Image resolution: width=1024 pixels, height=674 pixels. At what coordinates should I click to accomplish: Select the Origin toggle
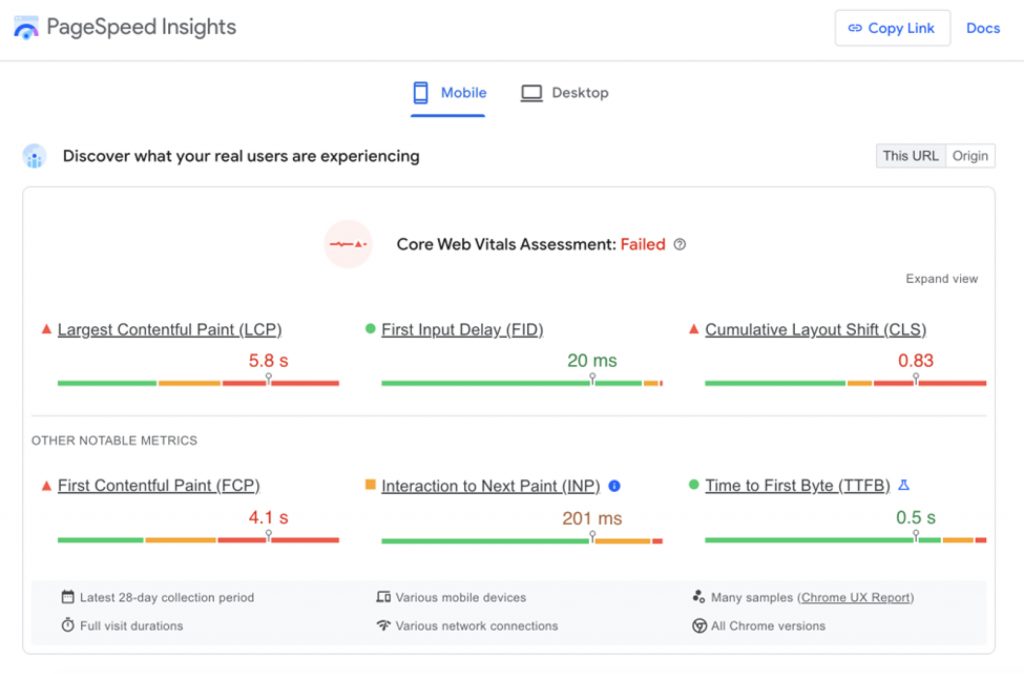[970, 156]
